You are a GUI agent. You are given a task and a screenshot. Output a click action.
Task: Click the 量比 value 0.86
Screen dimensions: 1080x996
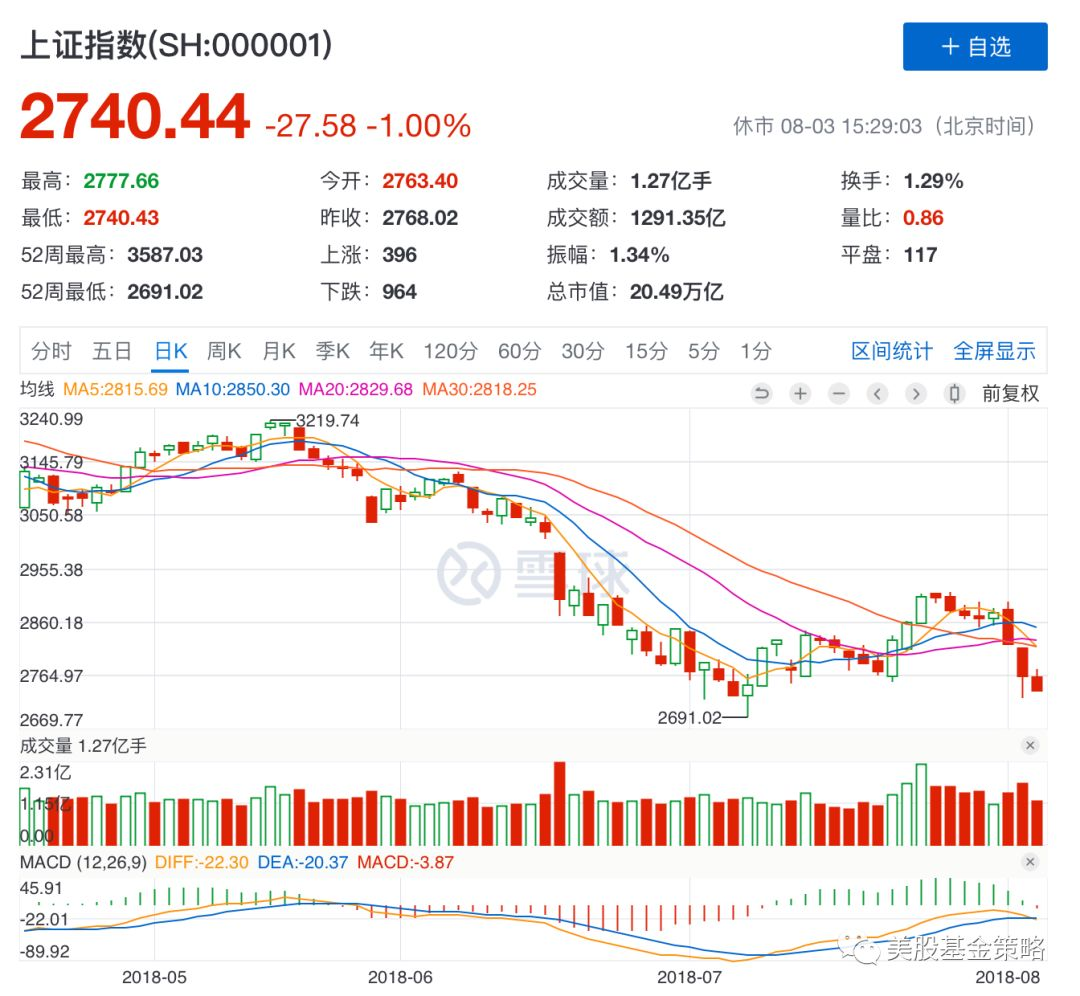[x=923, y=218]
